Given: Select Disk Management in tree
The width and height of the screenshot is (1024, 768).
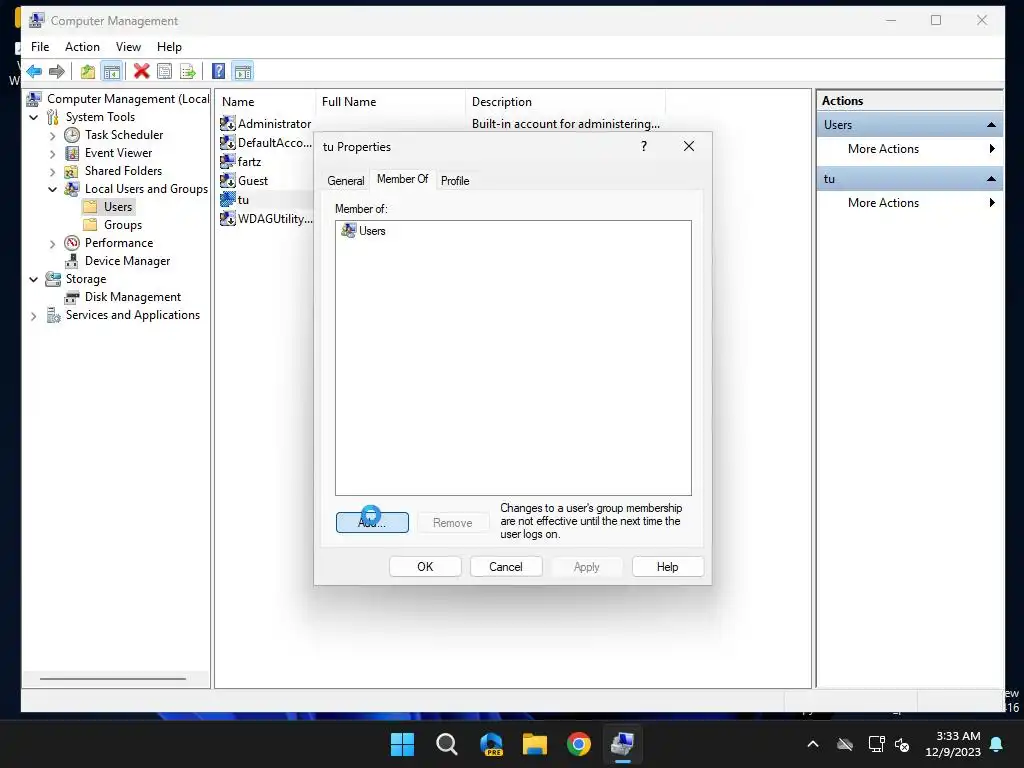Looking at the screenshot, I should (x=123, y=297).
